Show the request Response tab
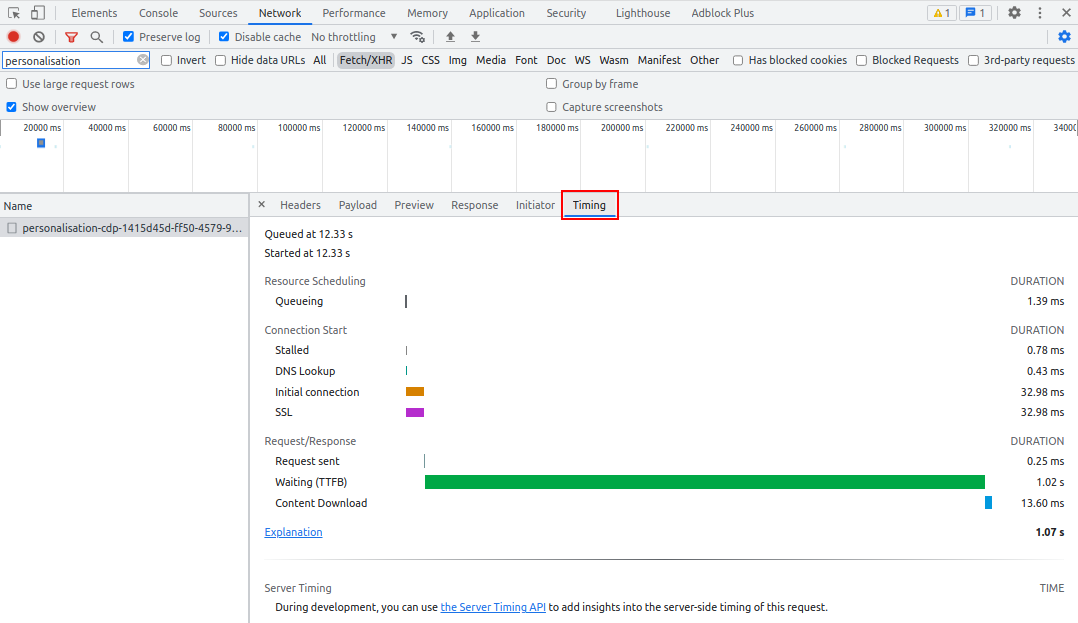Viewport: 1078px width, 623px height. click(x=474, y=205)
